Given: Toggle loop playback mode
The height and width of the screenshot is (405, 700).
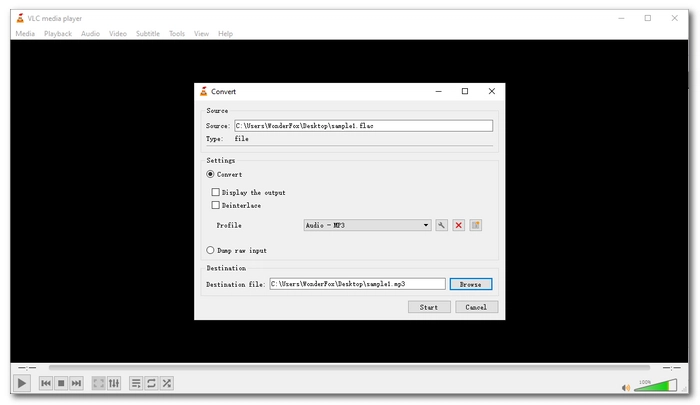Looking at the screenshot, I should [x=151, y=383].
